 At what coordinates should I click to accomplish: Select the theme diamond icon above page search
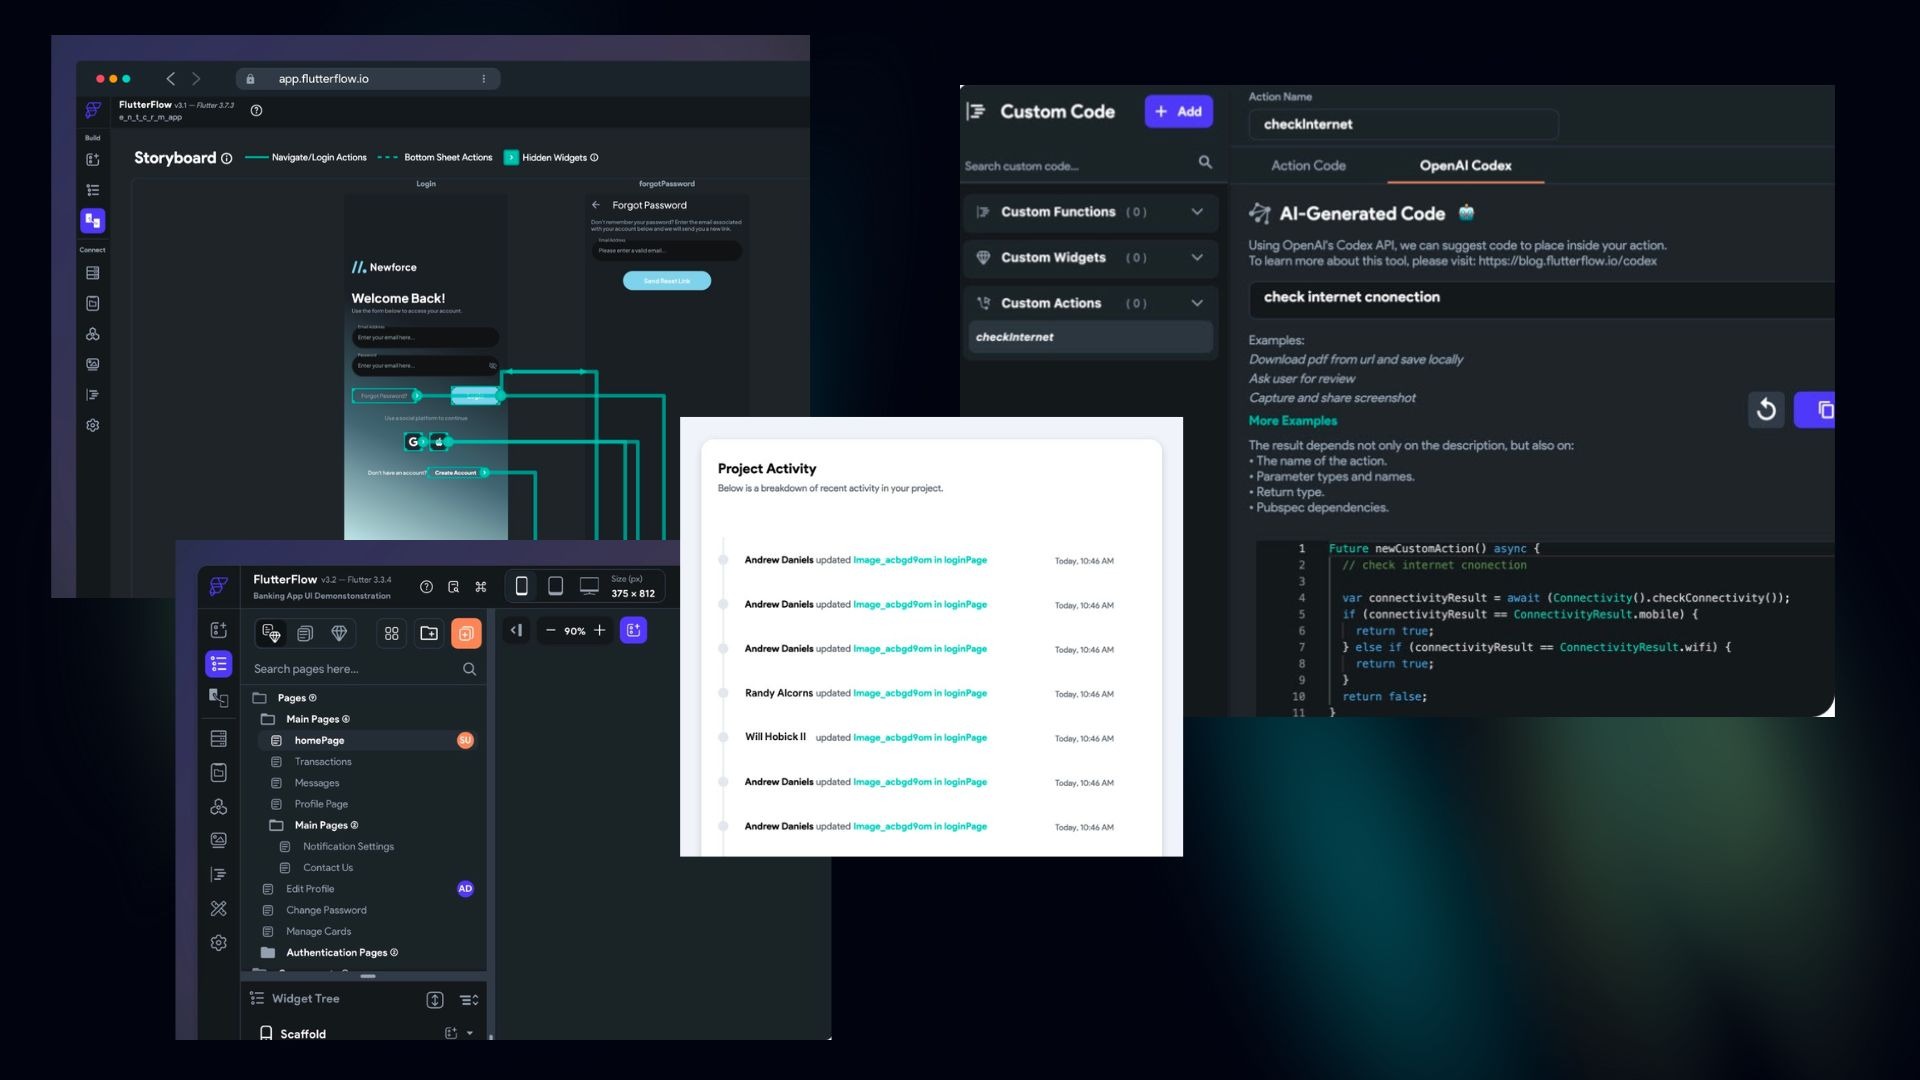339,632
